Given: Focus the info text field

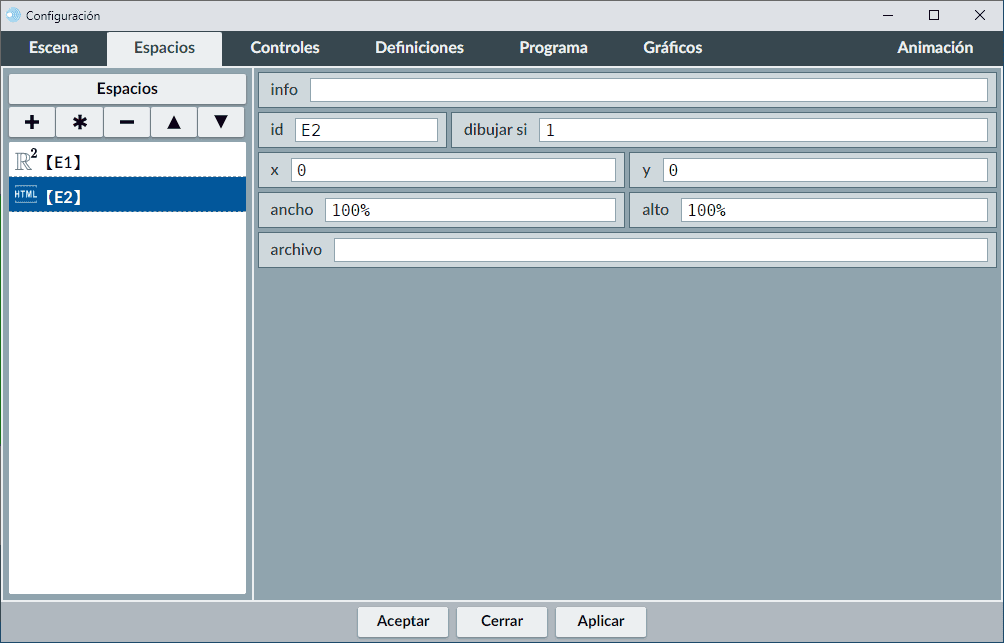Looking at the screenshot, I should click(648, 90).
